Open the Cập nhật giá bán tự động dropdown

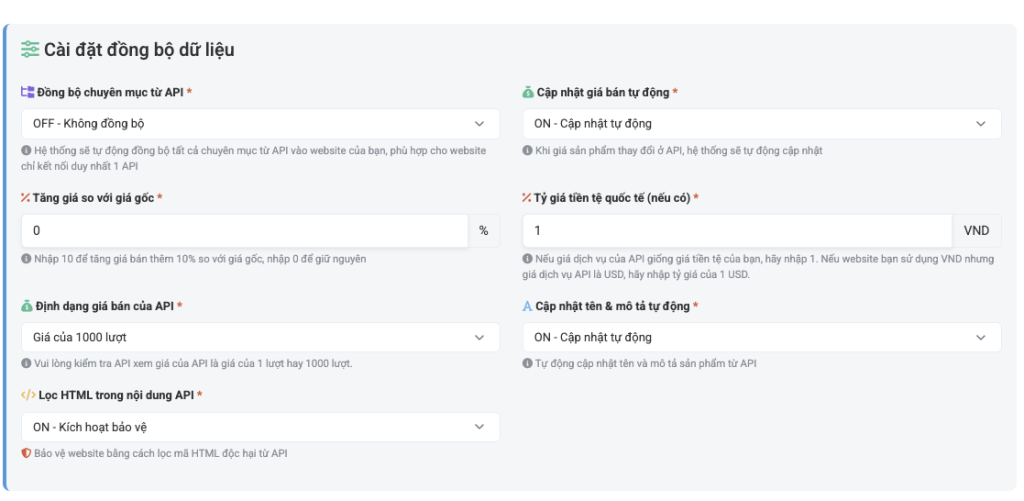(761, 123)
